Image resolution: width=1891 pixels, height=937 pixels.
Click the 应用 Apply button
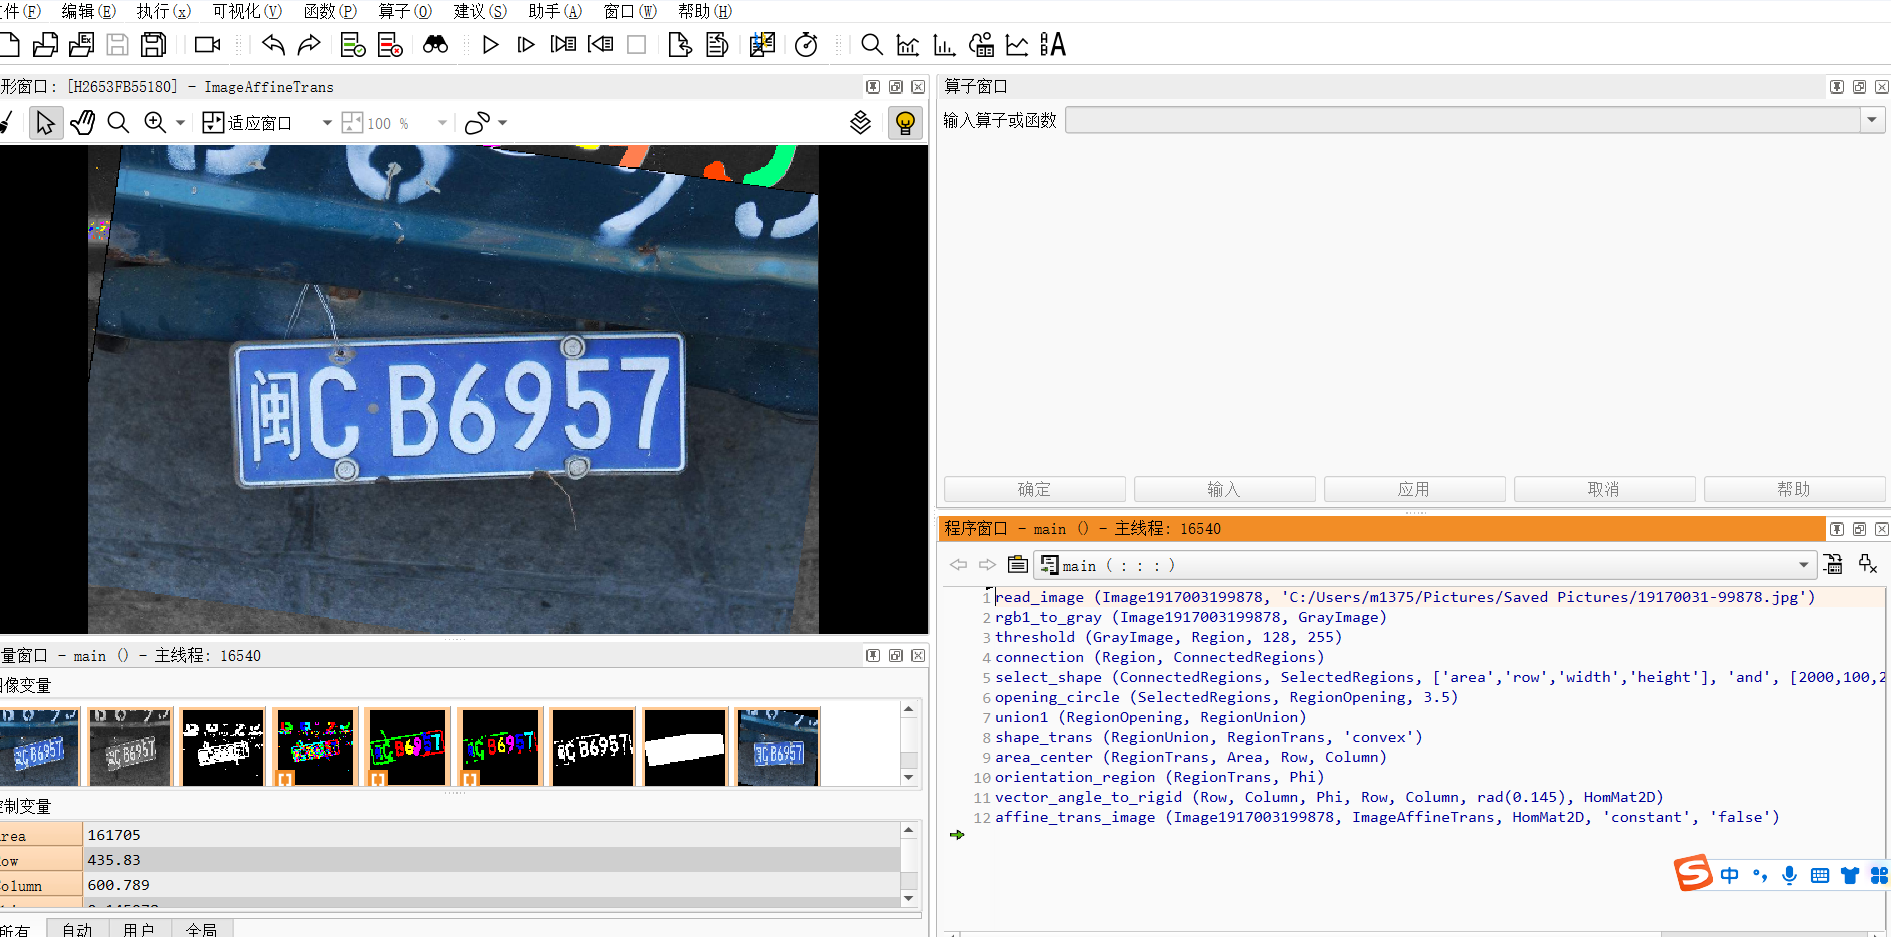point(1414,489)
